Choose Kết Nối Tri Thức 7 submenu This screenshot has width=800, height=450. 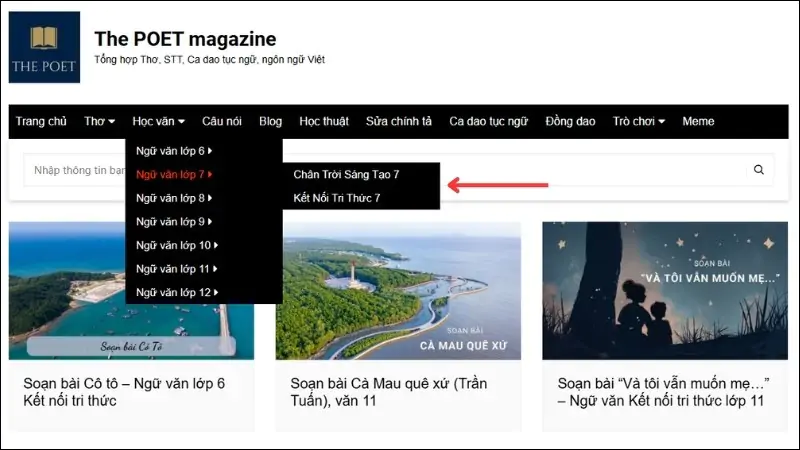(x=337, y=198)
